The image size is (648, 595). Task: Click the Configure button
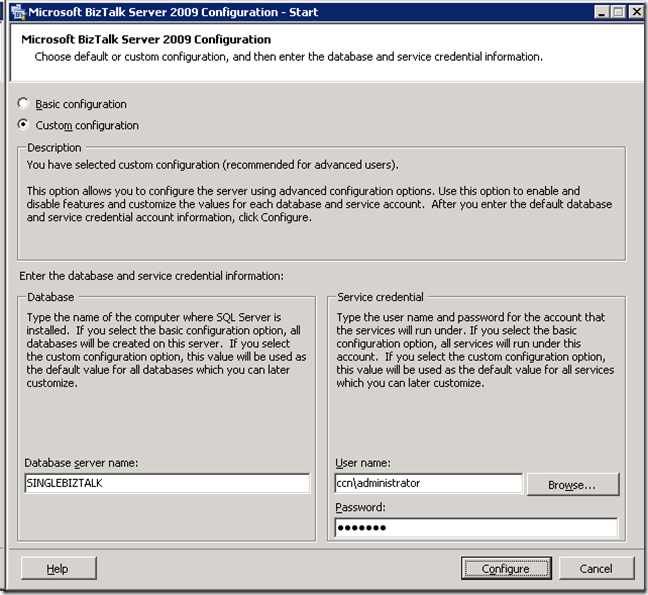click(506, 569)
